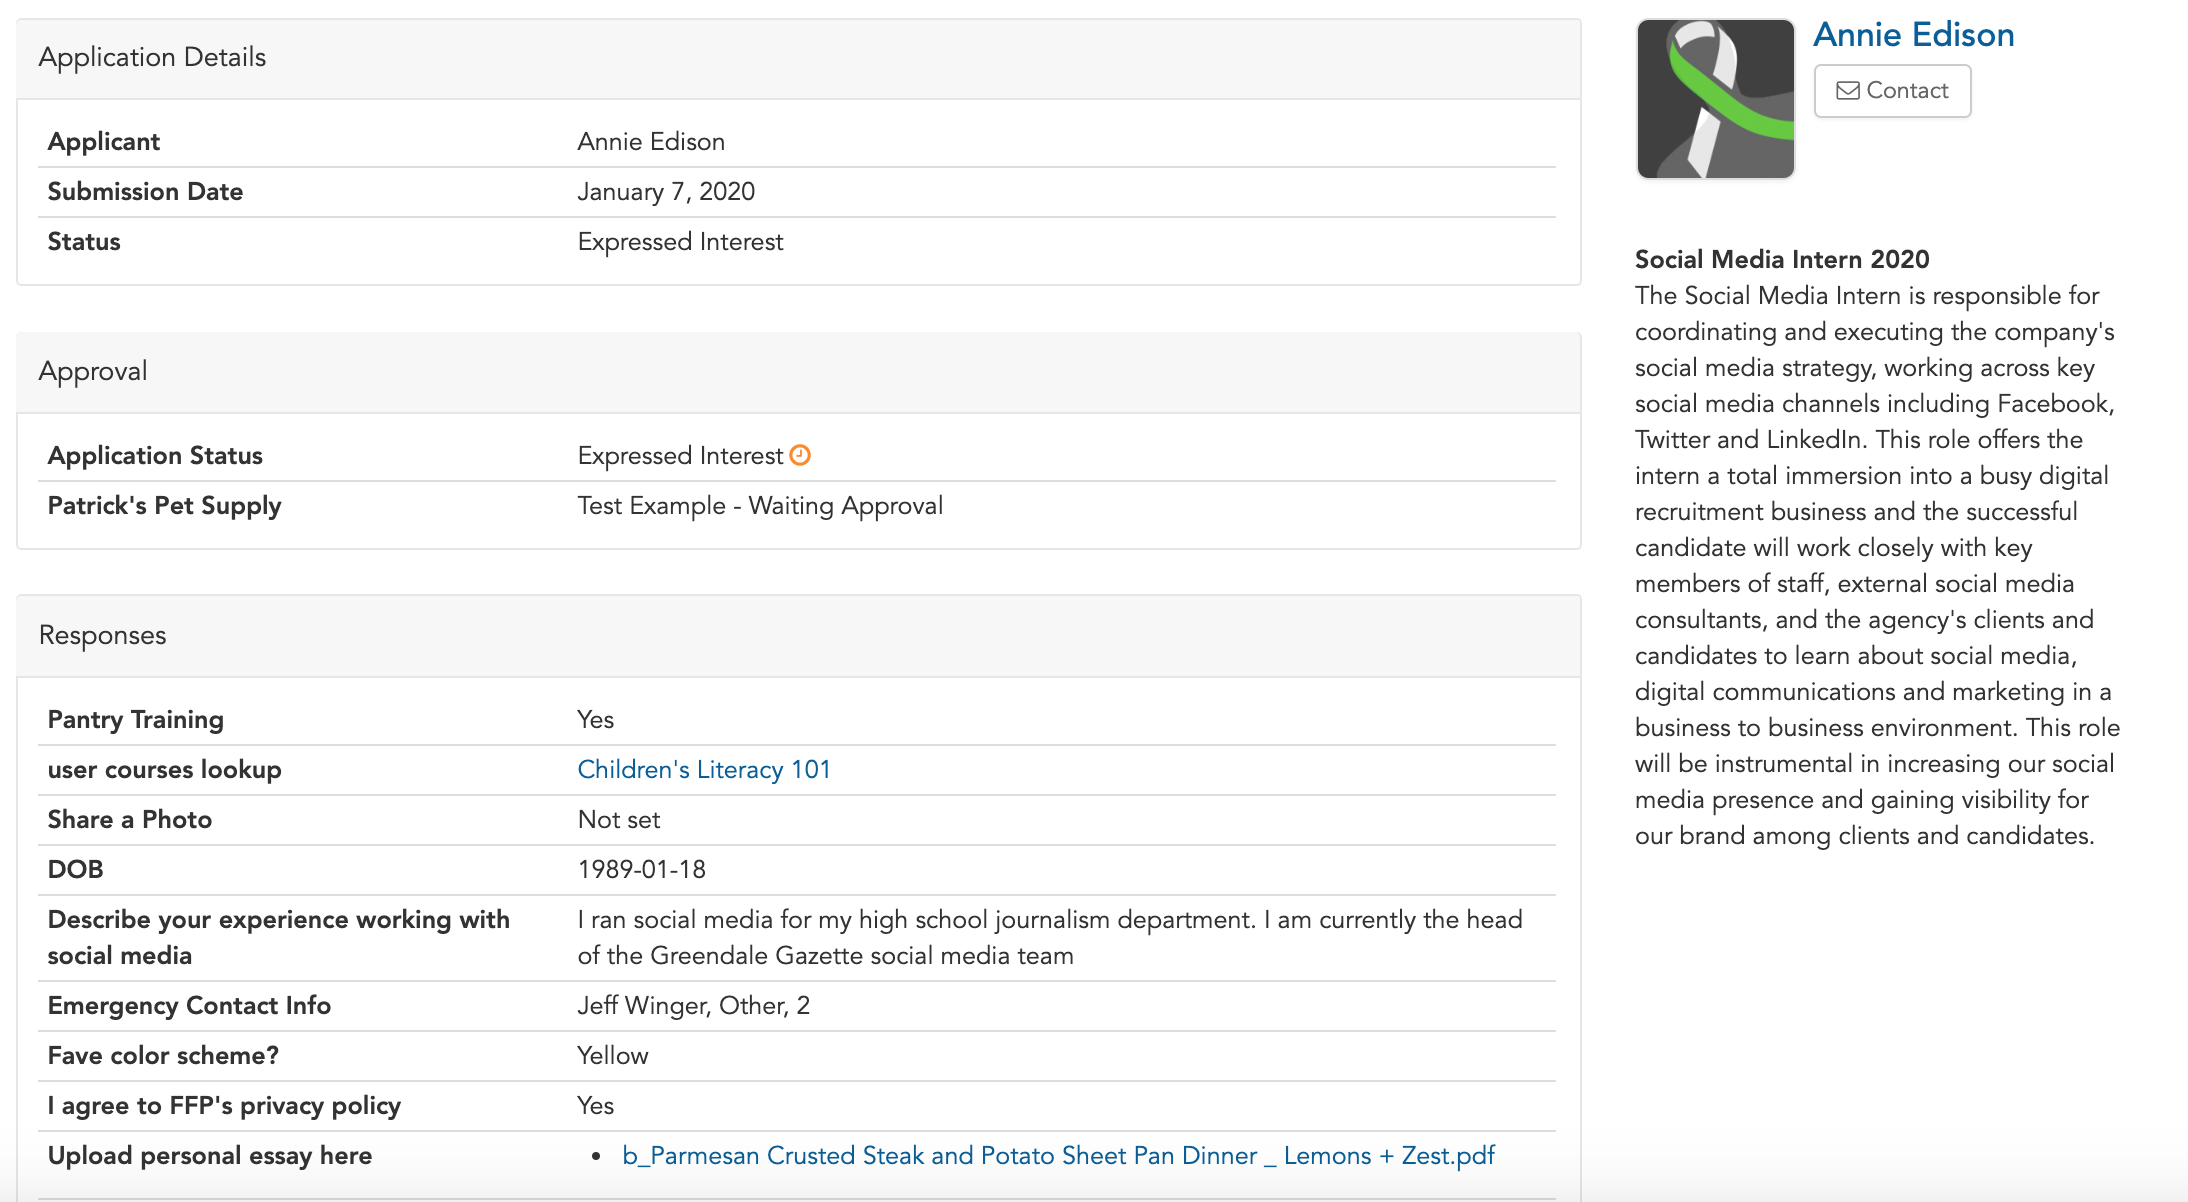The height and width of the screenshot is (1202, 2188).
Task: Open the Parmesan Crusted Steak PDF essay link
Action: point(1058,1155)
